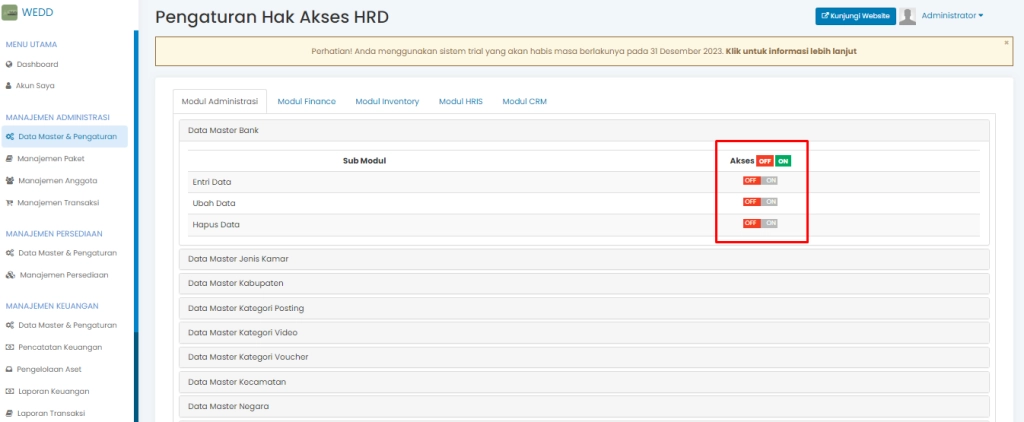This screenshot has height=422, width=1024.
Task: Open Manajemen Transaksi in sidebar
Action: point(58,203)
